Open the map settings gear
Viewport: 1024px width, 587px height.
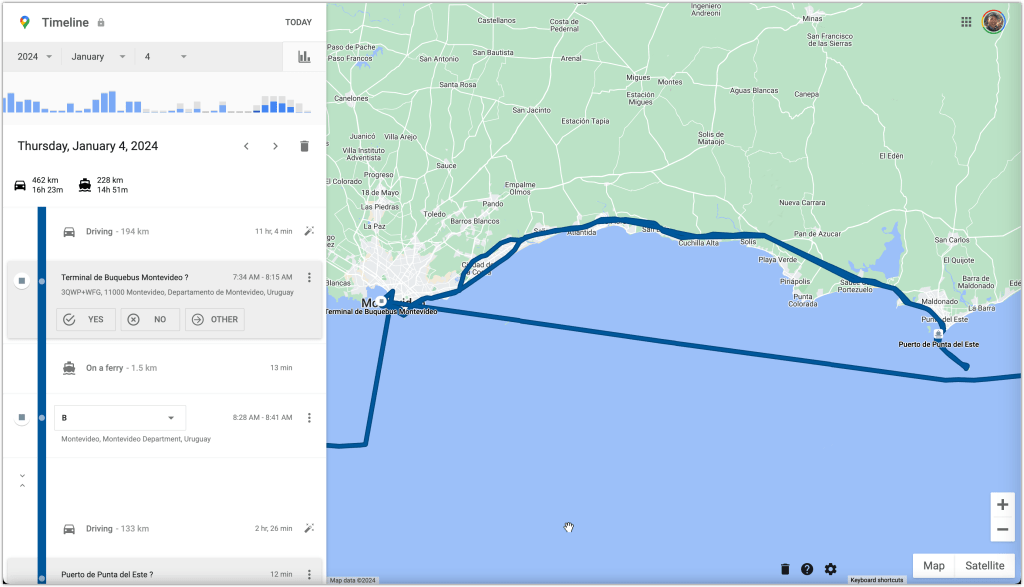830,569
